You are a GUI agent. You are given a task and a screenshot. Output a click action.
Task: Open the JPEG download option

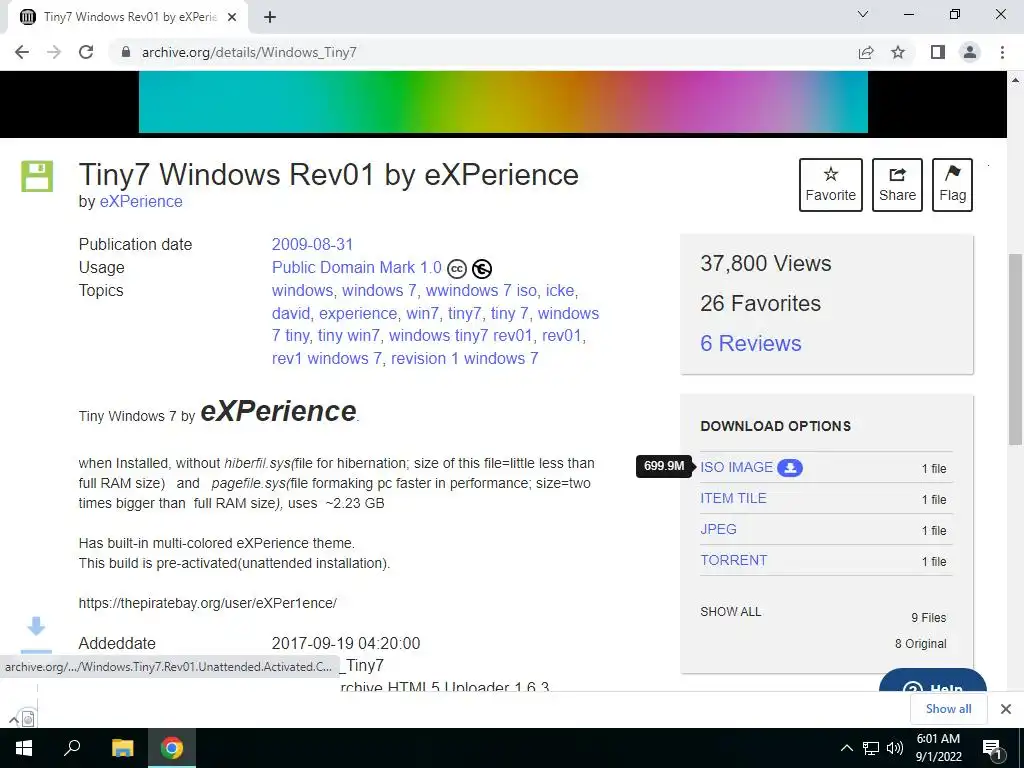pyautogui.click(x=718, y=530)
